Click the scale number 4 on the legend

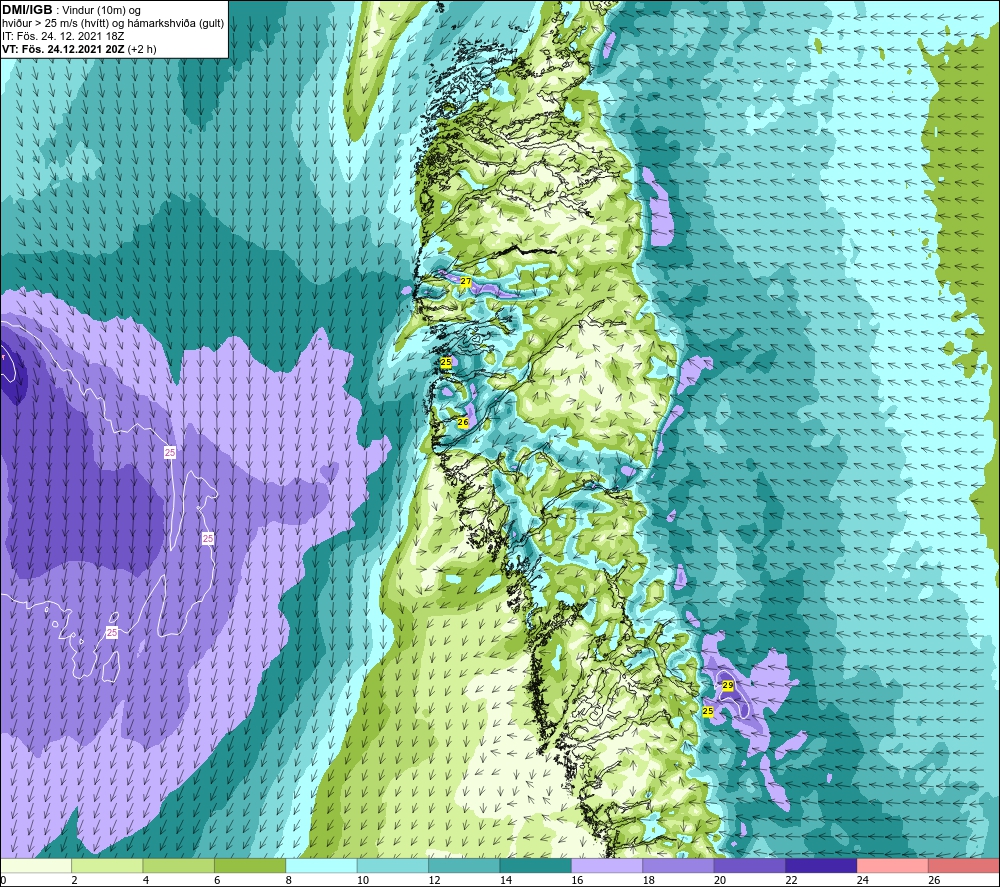click(146, 880)
